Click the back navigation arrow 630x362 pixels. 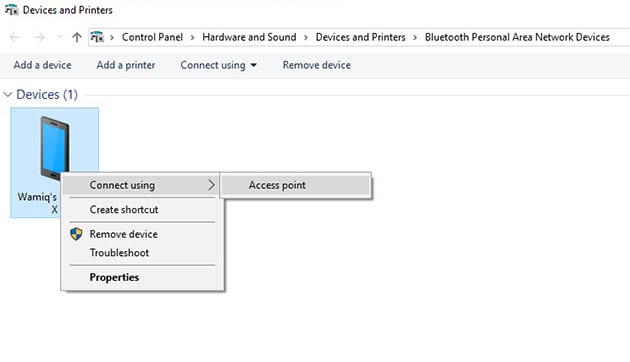pyautogui.click(x=14, y=37)
